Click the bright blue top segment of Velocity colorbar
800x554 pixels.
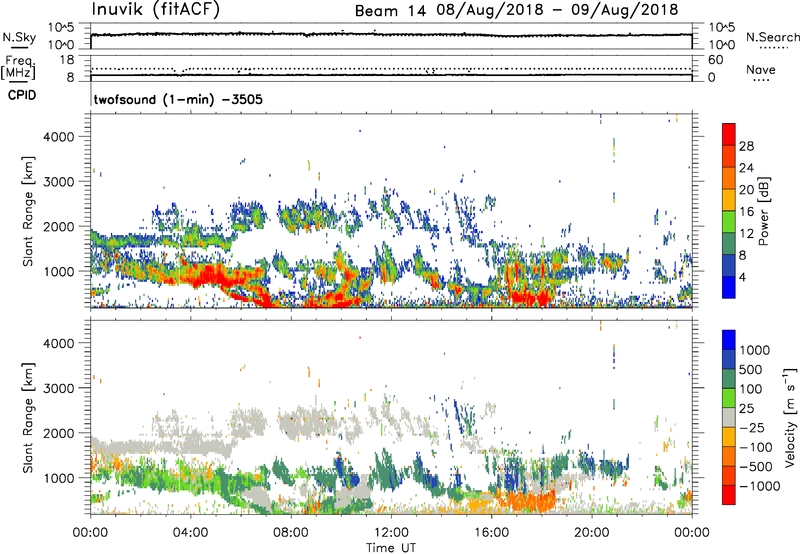click(x=729, y=340)
